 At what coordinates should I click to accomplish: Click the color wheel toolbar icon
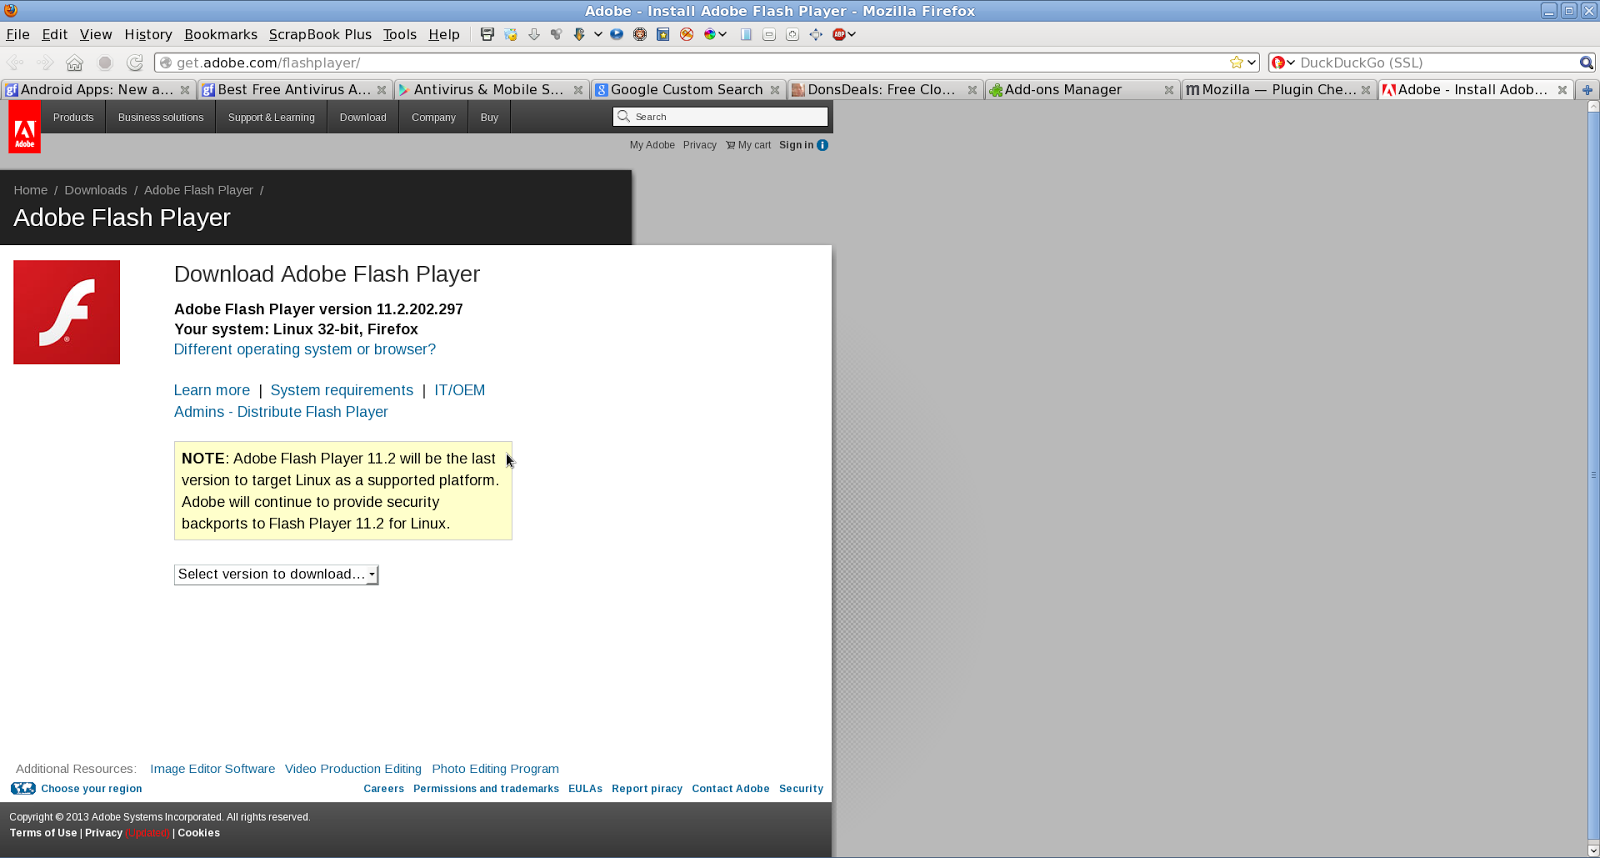(710, 34)
